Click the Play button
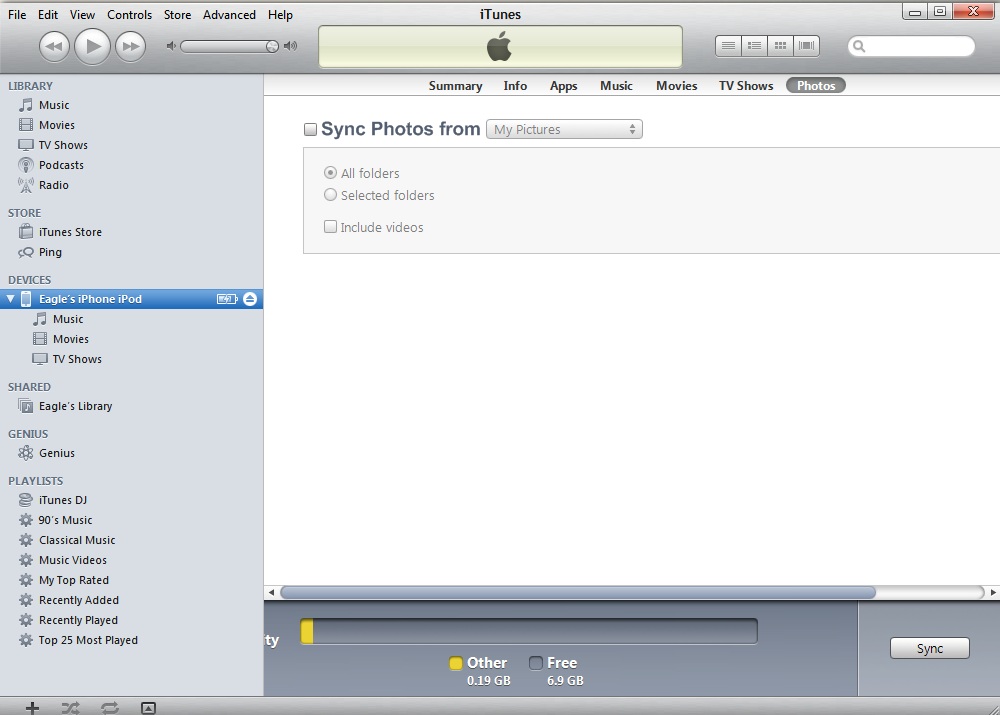 point(92,46)
